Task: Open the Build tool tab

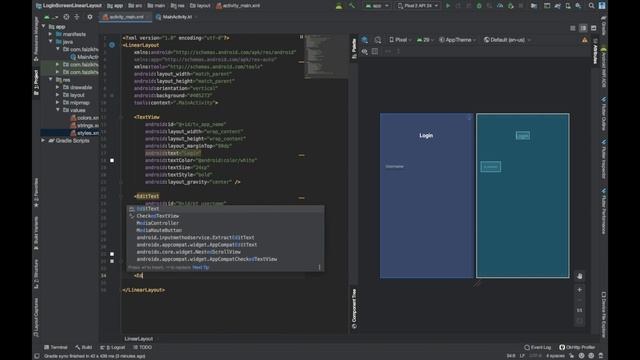Action: (84, 347)
